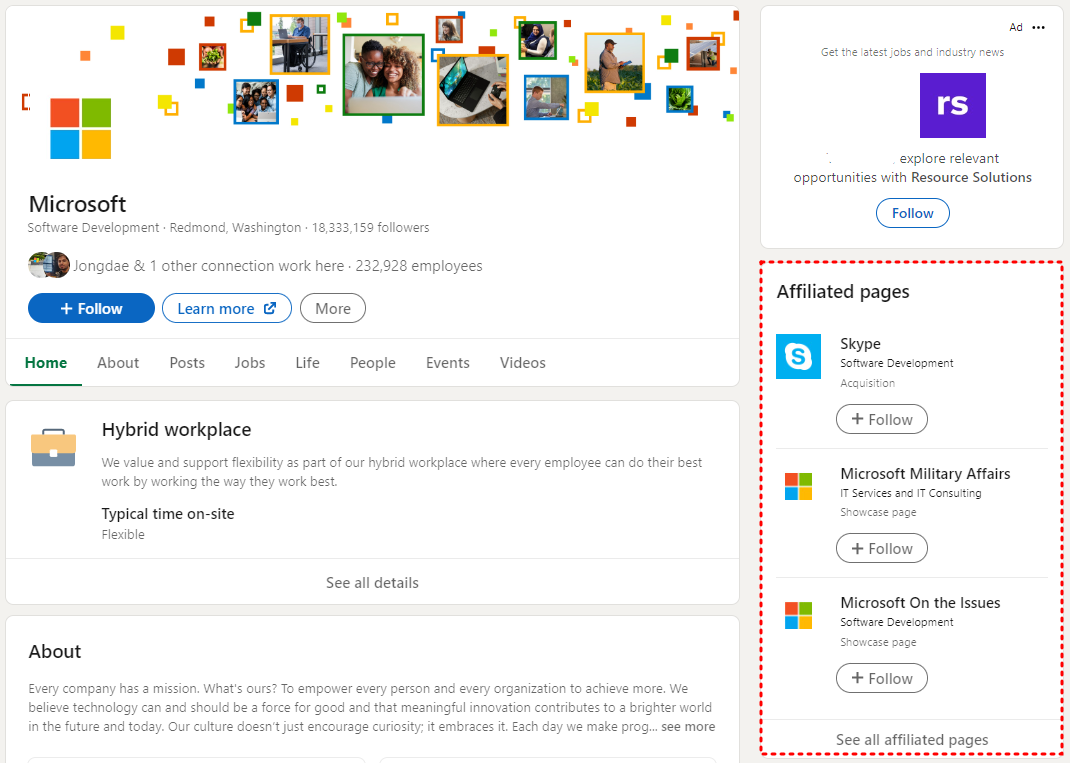Click the Skype logo in Affiliated pages

pyautogui.click(x=798, y=356)
